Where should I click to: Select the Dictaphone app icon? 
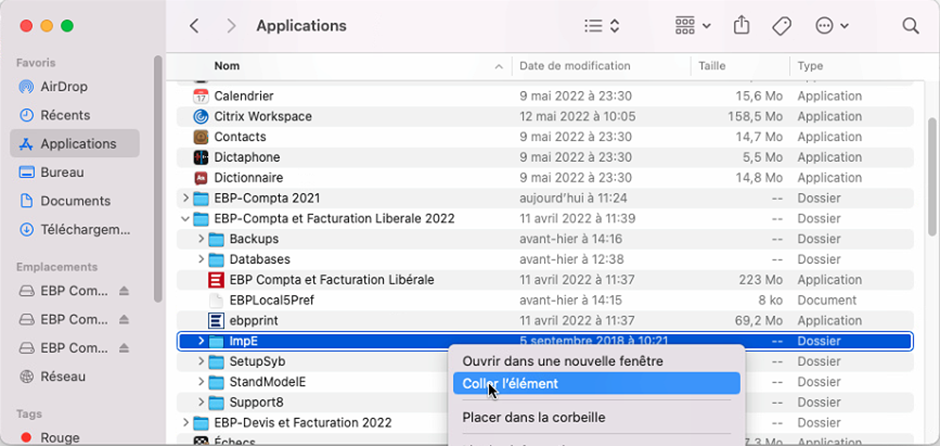201,157
